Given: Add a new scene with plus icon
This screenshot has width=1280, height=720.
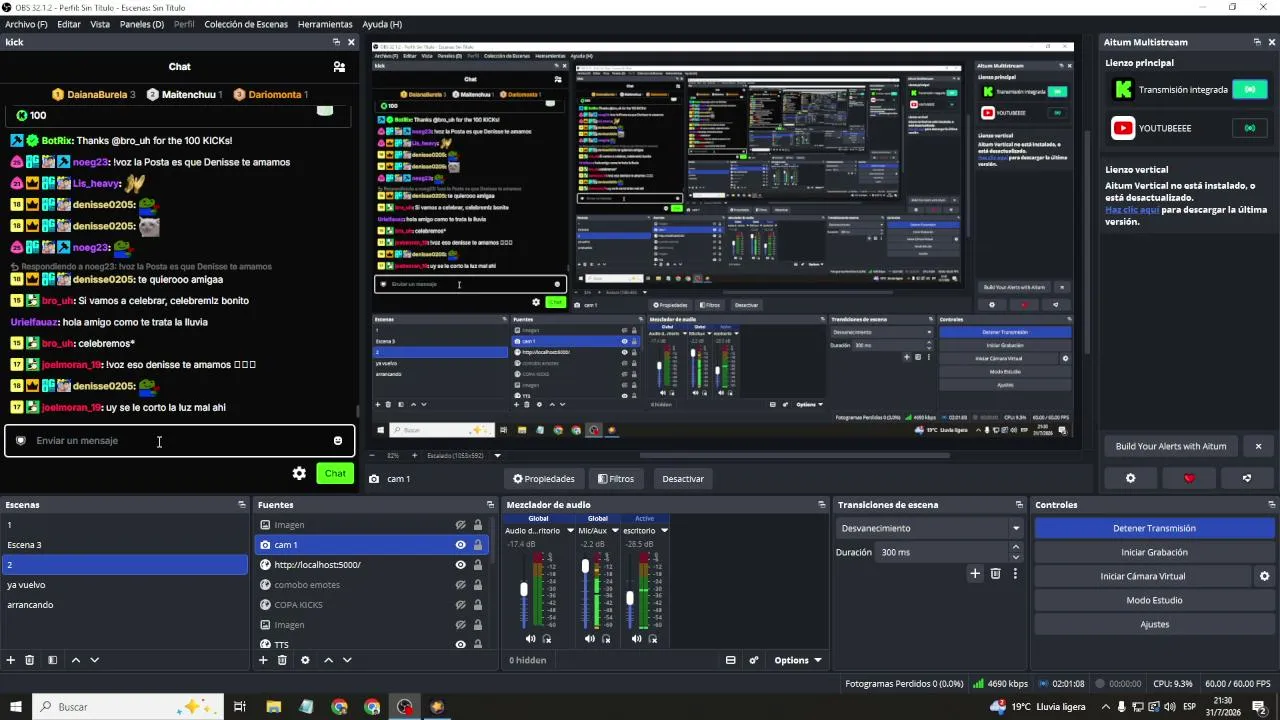Looking at the screenshot, I should pyautogui.click(x=11, y=660).
